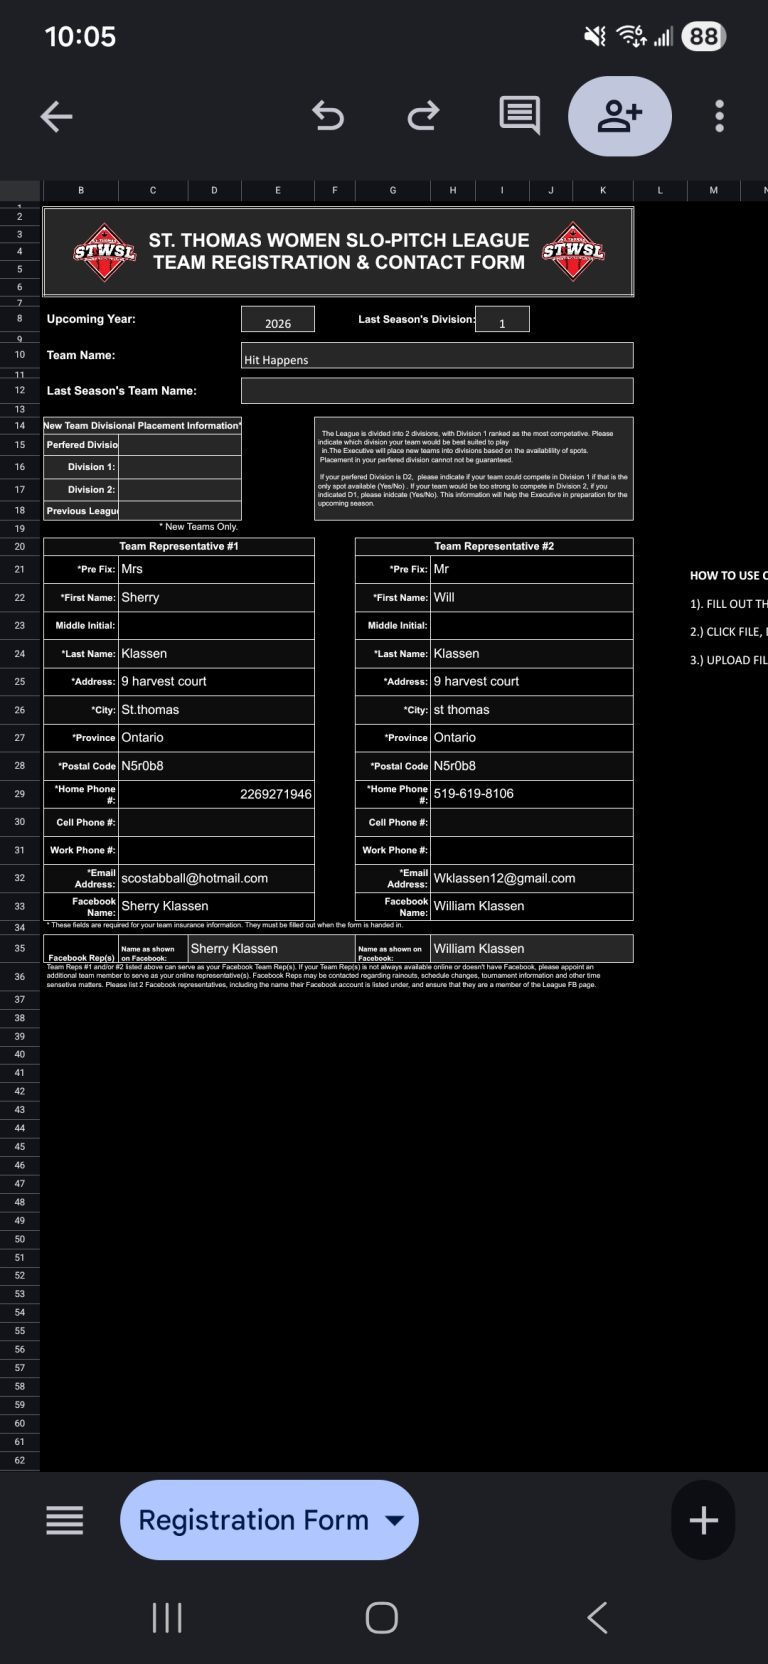Select the Perfered Division value cell

pos(180,445)
